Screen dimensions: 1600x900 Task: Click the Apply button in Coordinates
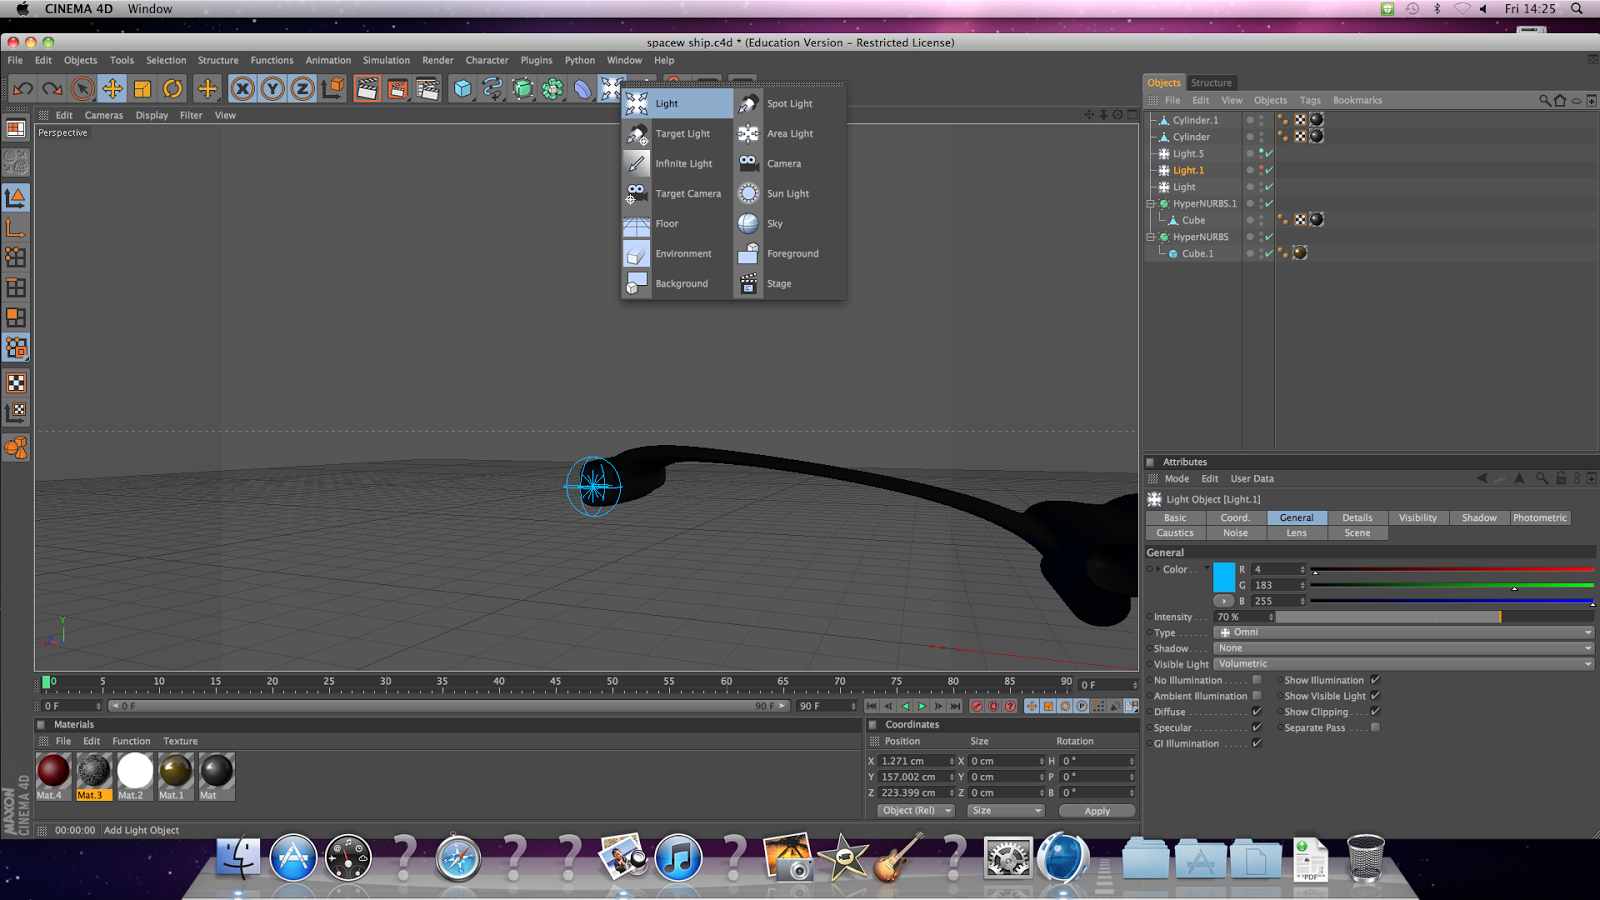pyautogui.click(x=1096, y=810)
